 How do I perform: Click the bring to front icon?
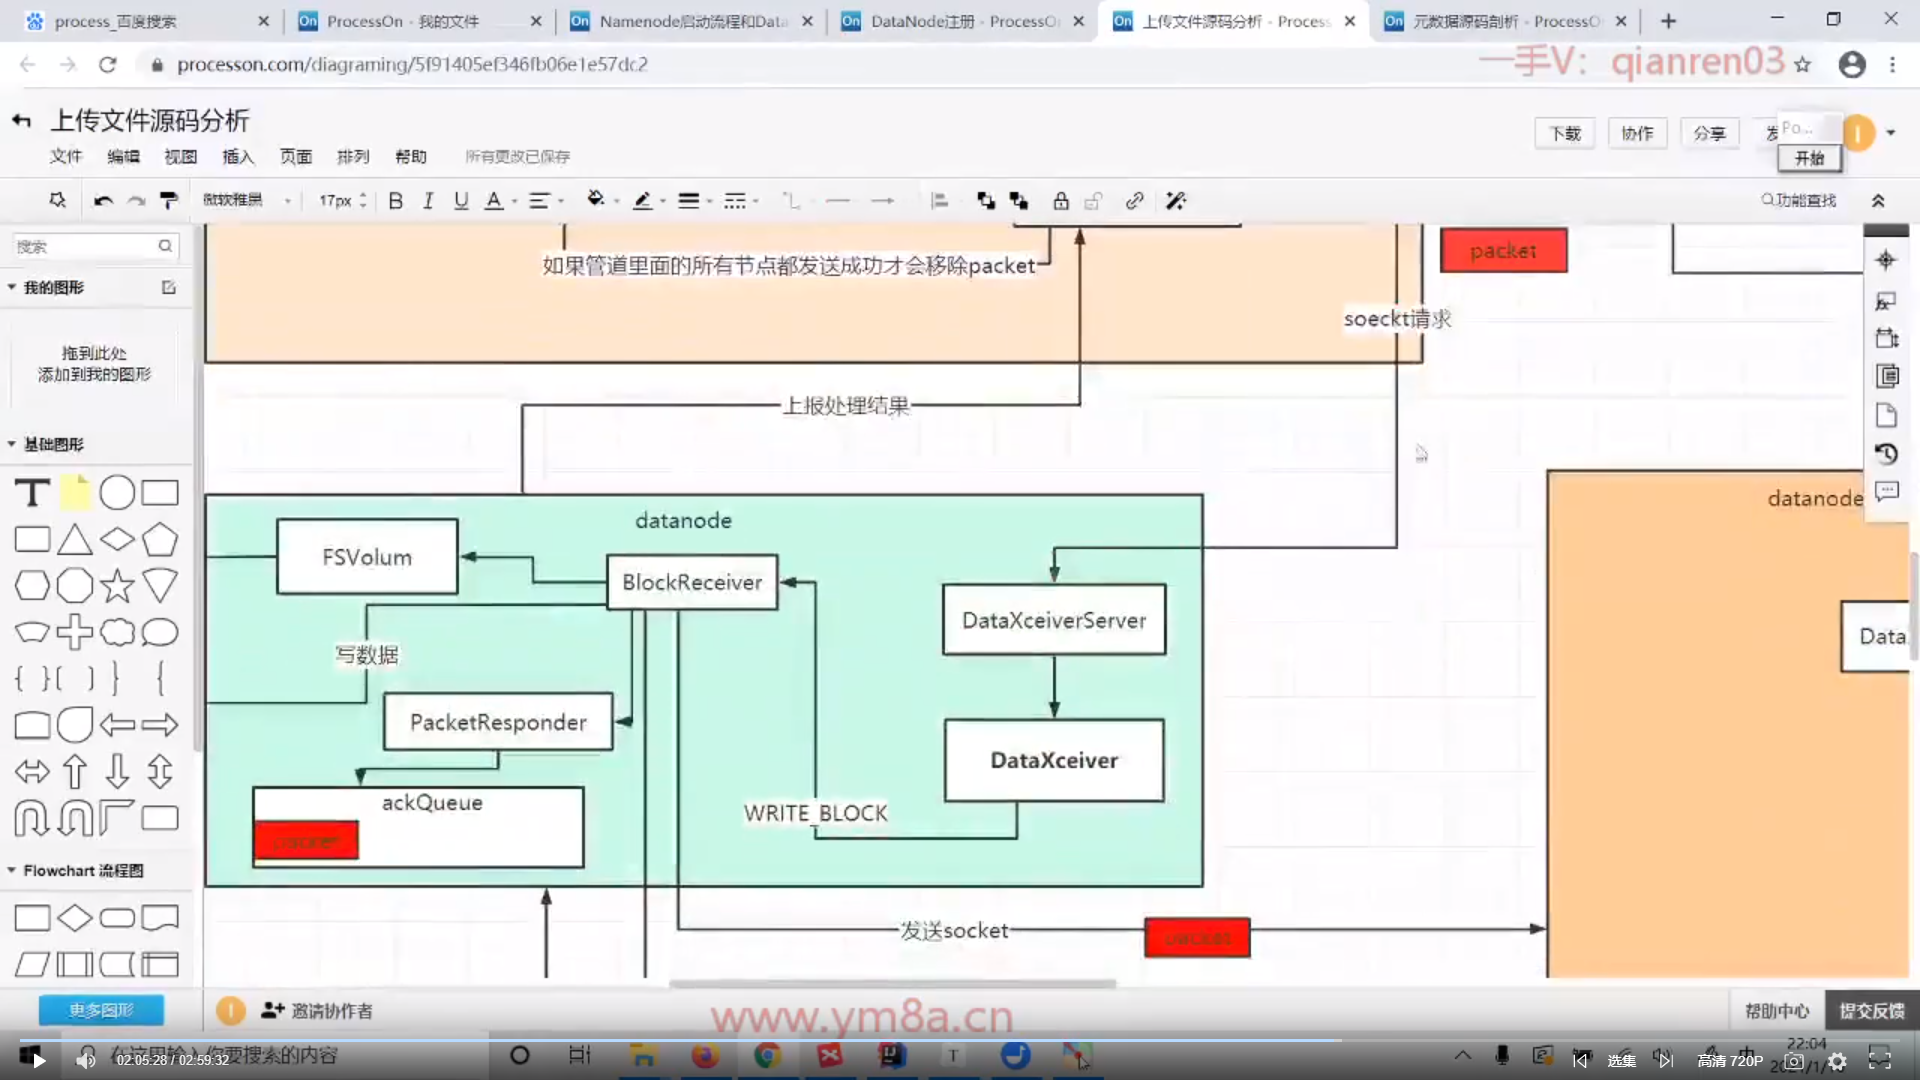click(x=986, y=201)
